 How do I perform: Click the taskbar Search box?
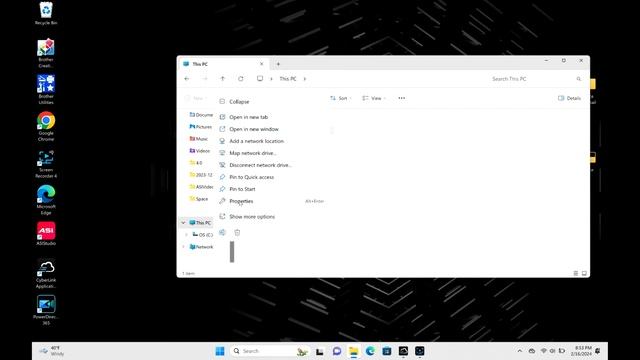tap(270, 351)
